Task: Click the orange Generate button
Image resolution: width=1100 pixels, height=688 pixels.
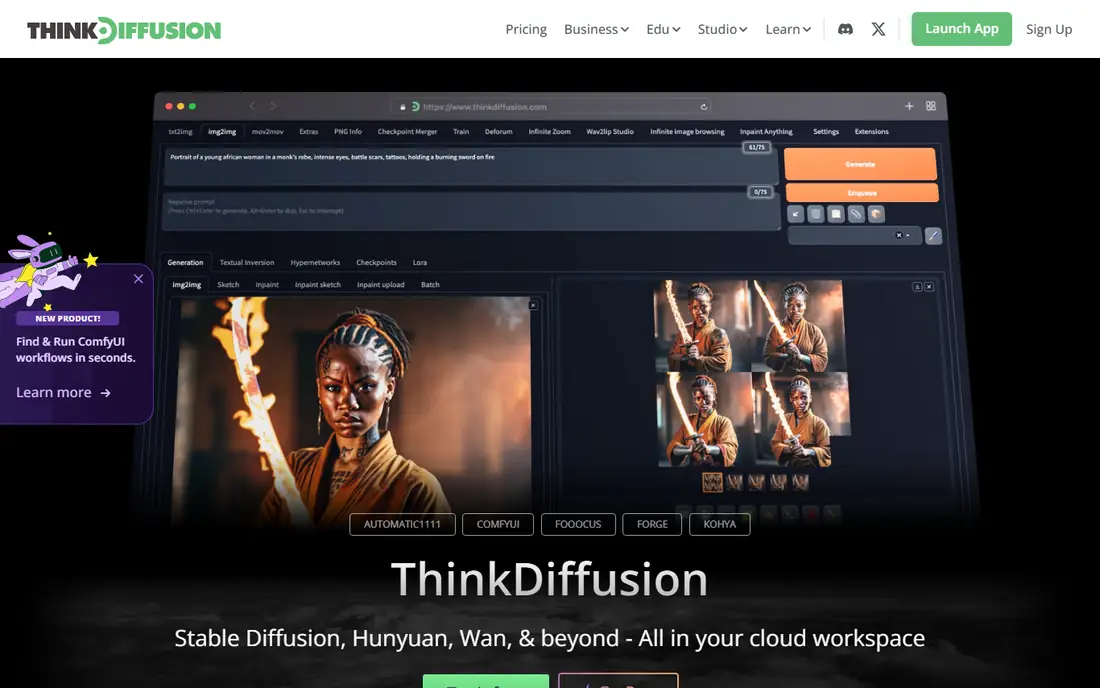Action: click(860, 164)
